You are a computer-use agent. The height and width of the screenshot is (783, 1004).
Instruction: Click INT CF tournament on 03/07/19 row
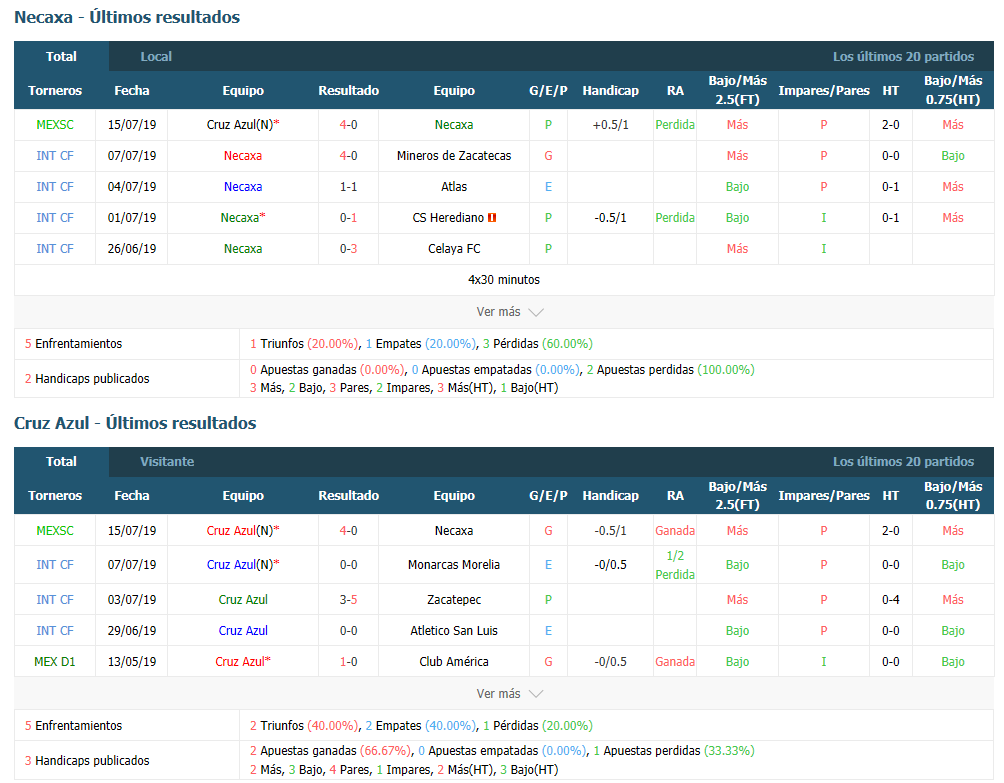click(x=55, y=600)
